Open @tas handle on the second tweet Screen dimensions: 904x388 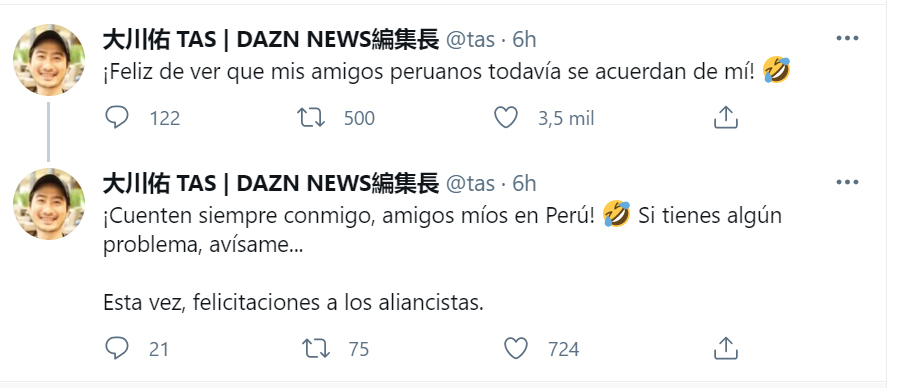pos(470,183)
